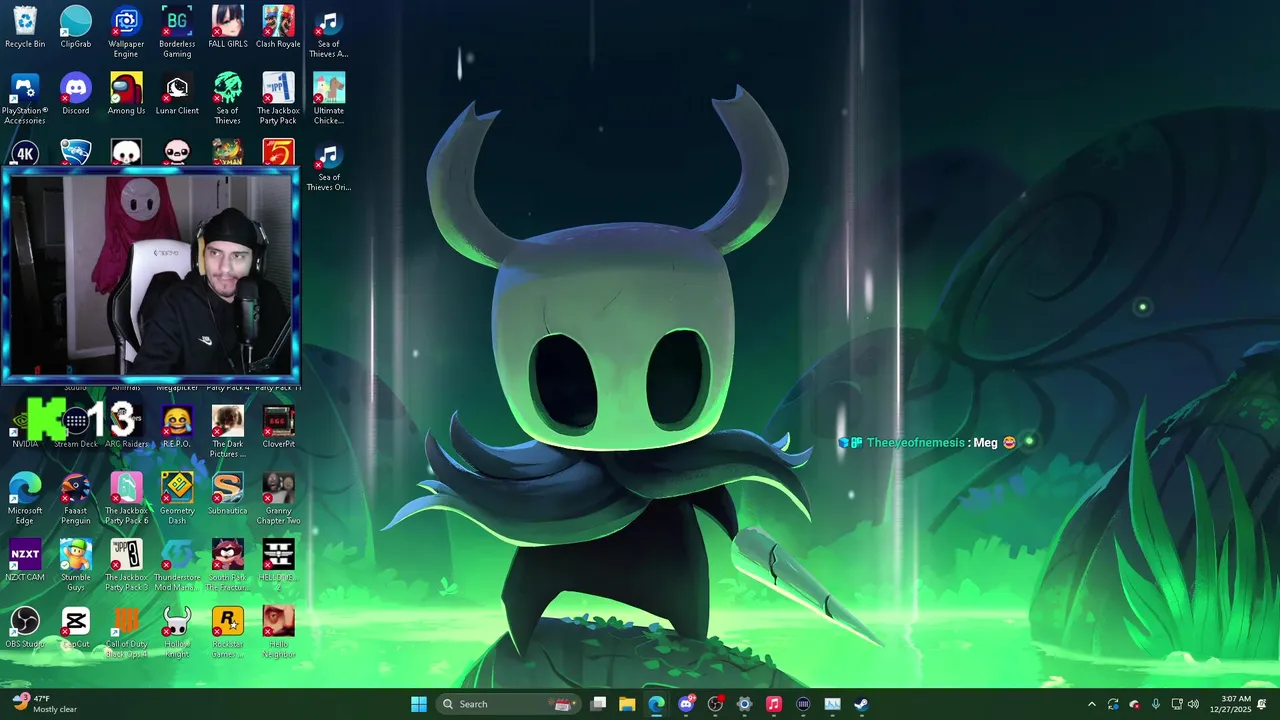This screenshot has width=1280, height=720.
Task: Select the Granny Chapter Two icon
Action: coord(278,499)
